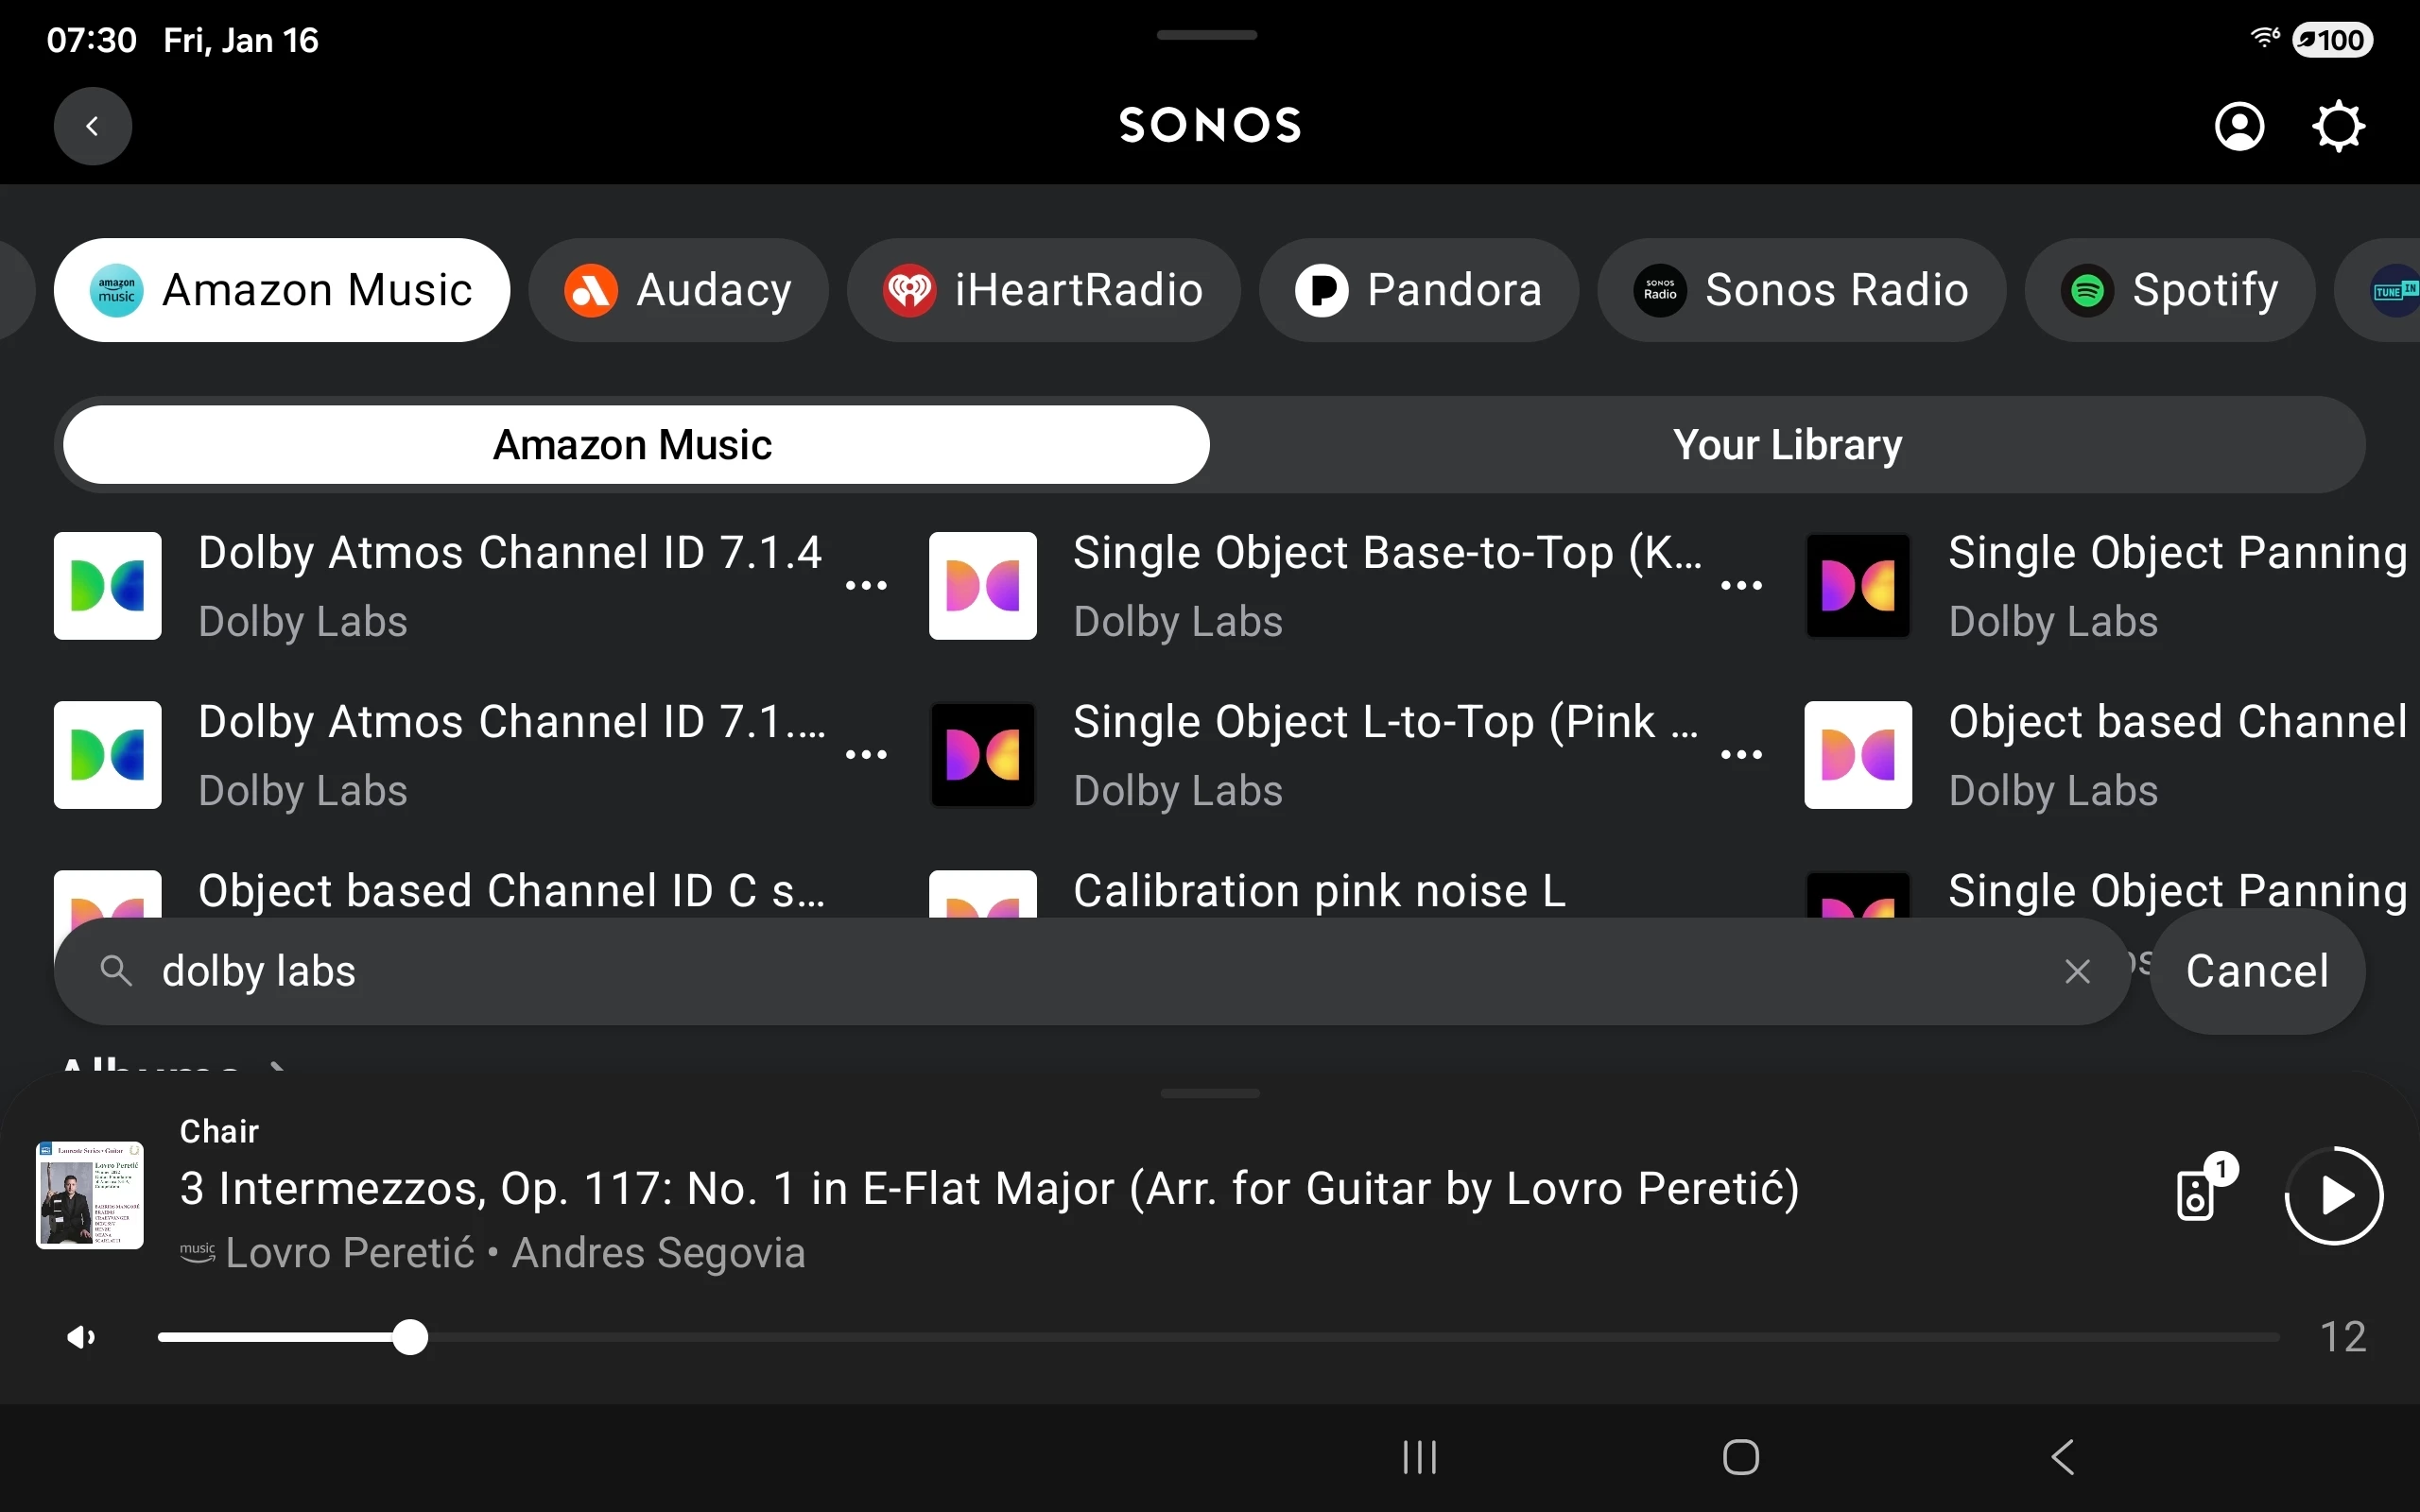Tap the back arrow in the header

92,126
